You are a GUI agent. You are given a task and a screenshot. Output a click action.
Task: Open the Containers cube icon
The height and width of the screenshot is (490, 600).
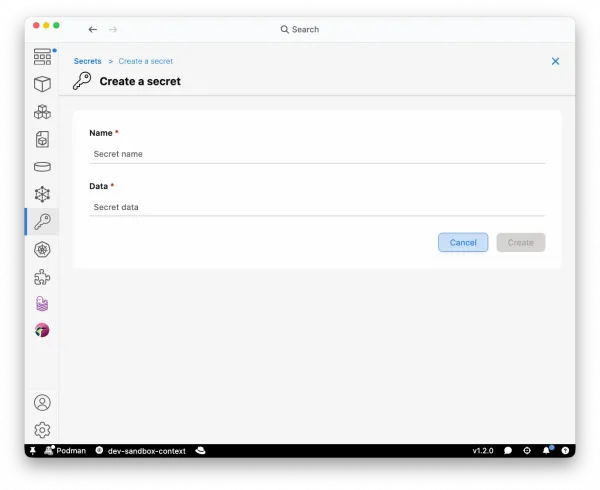click(42, 84)
